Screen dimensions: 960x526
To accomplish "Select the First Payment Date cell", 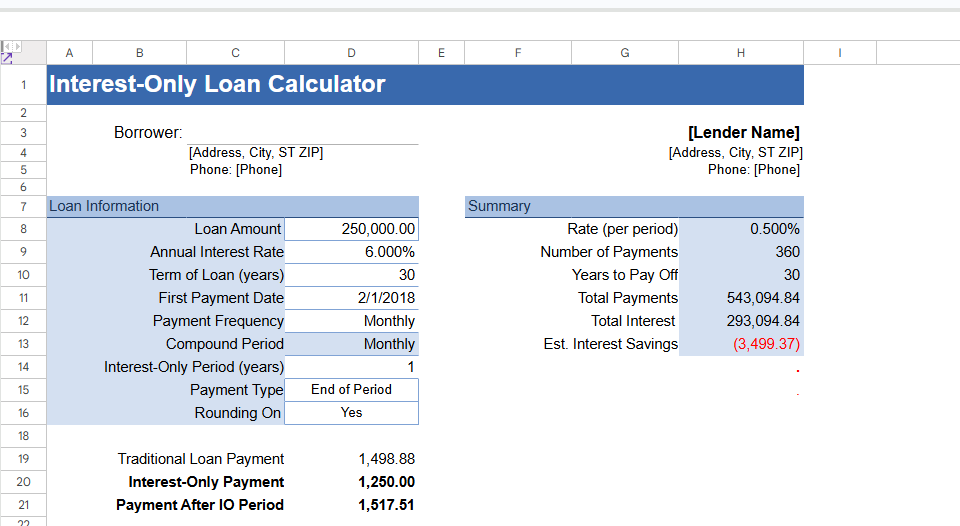I will click(x=351, y=298).
